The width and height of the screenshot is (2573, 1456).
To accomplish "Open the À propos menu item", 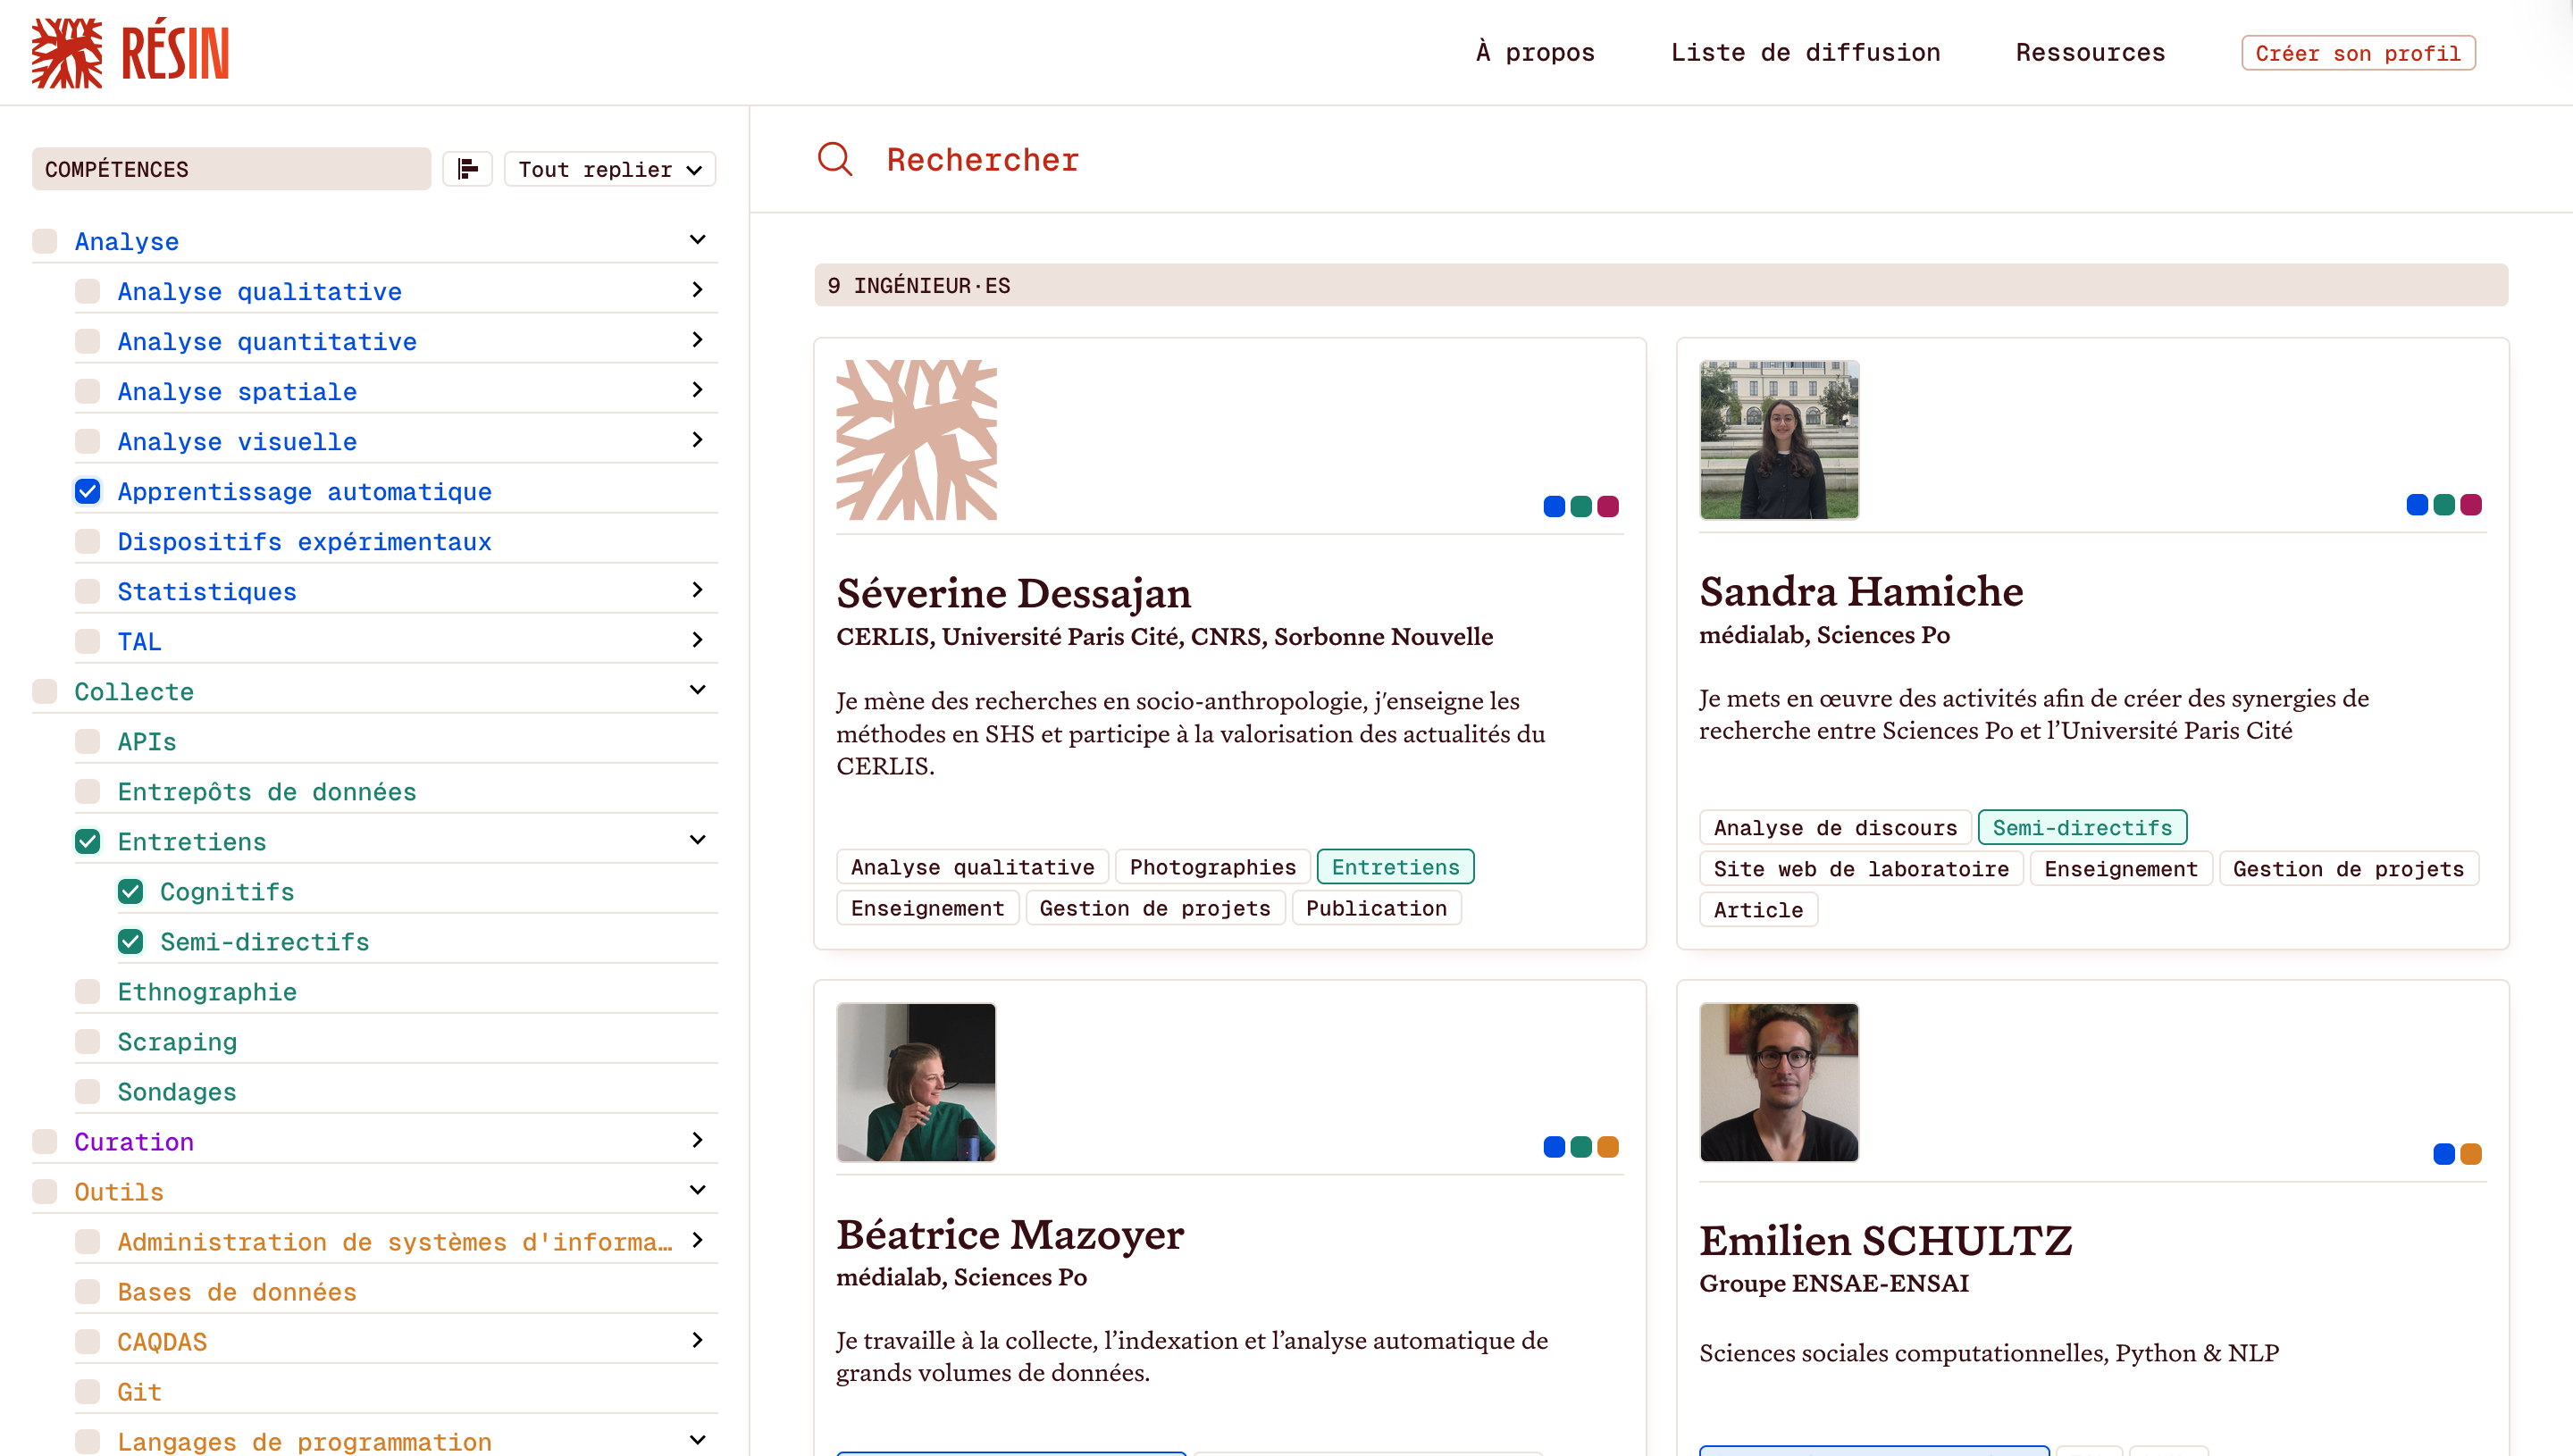I will (1534, 53).
